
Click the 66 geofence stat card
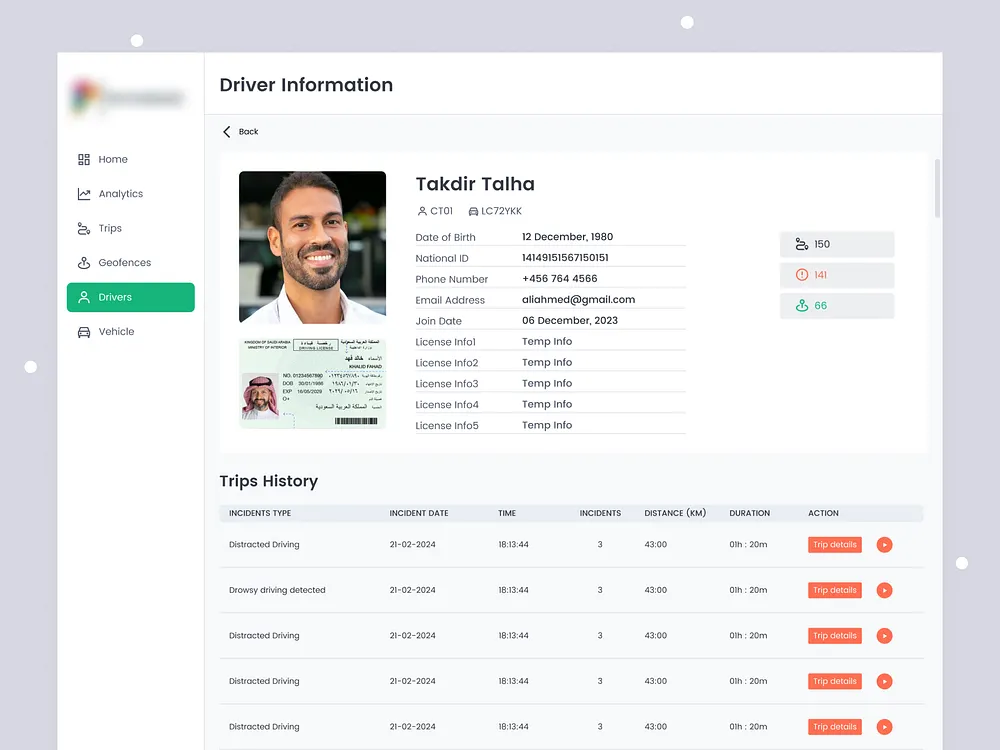[x=837, y=305]
